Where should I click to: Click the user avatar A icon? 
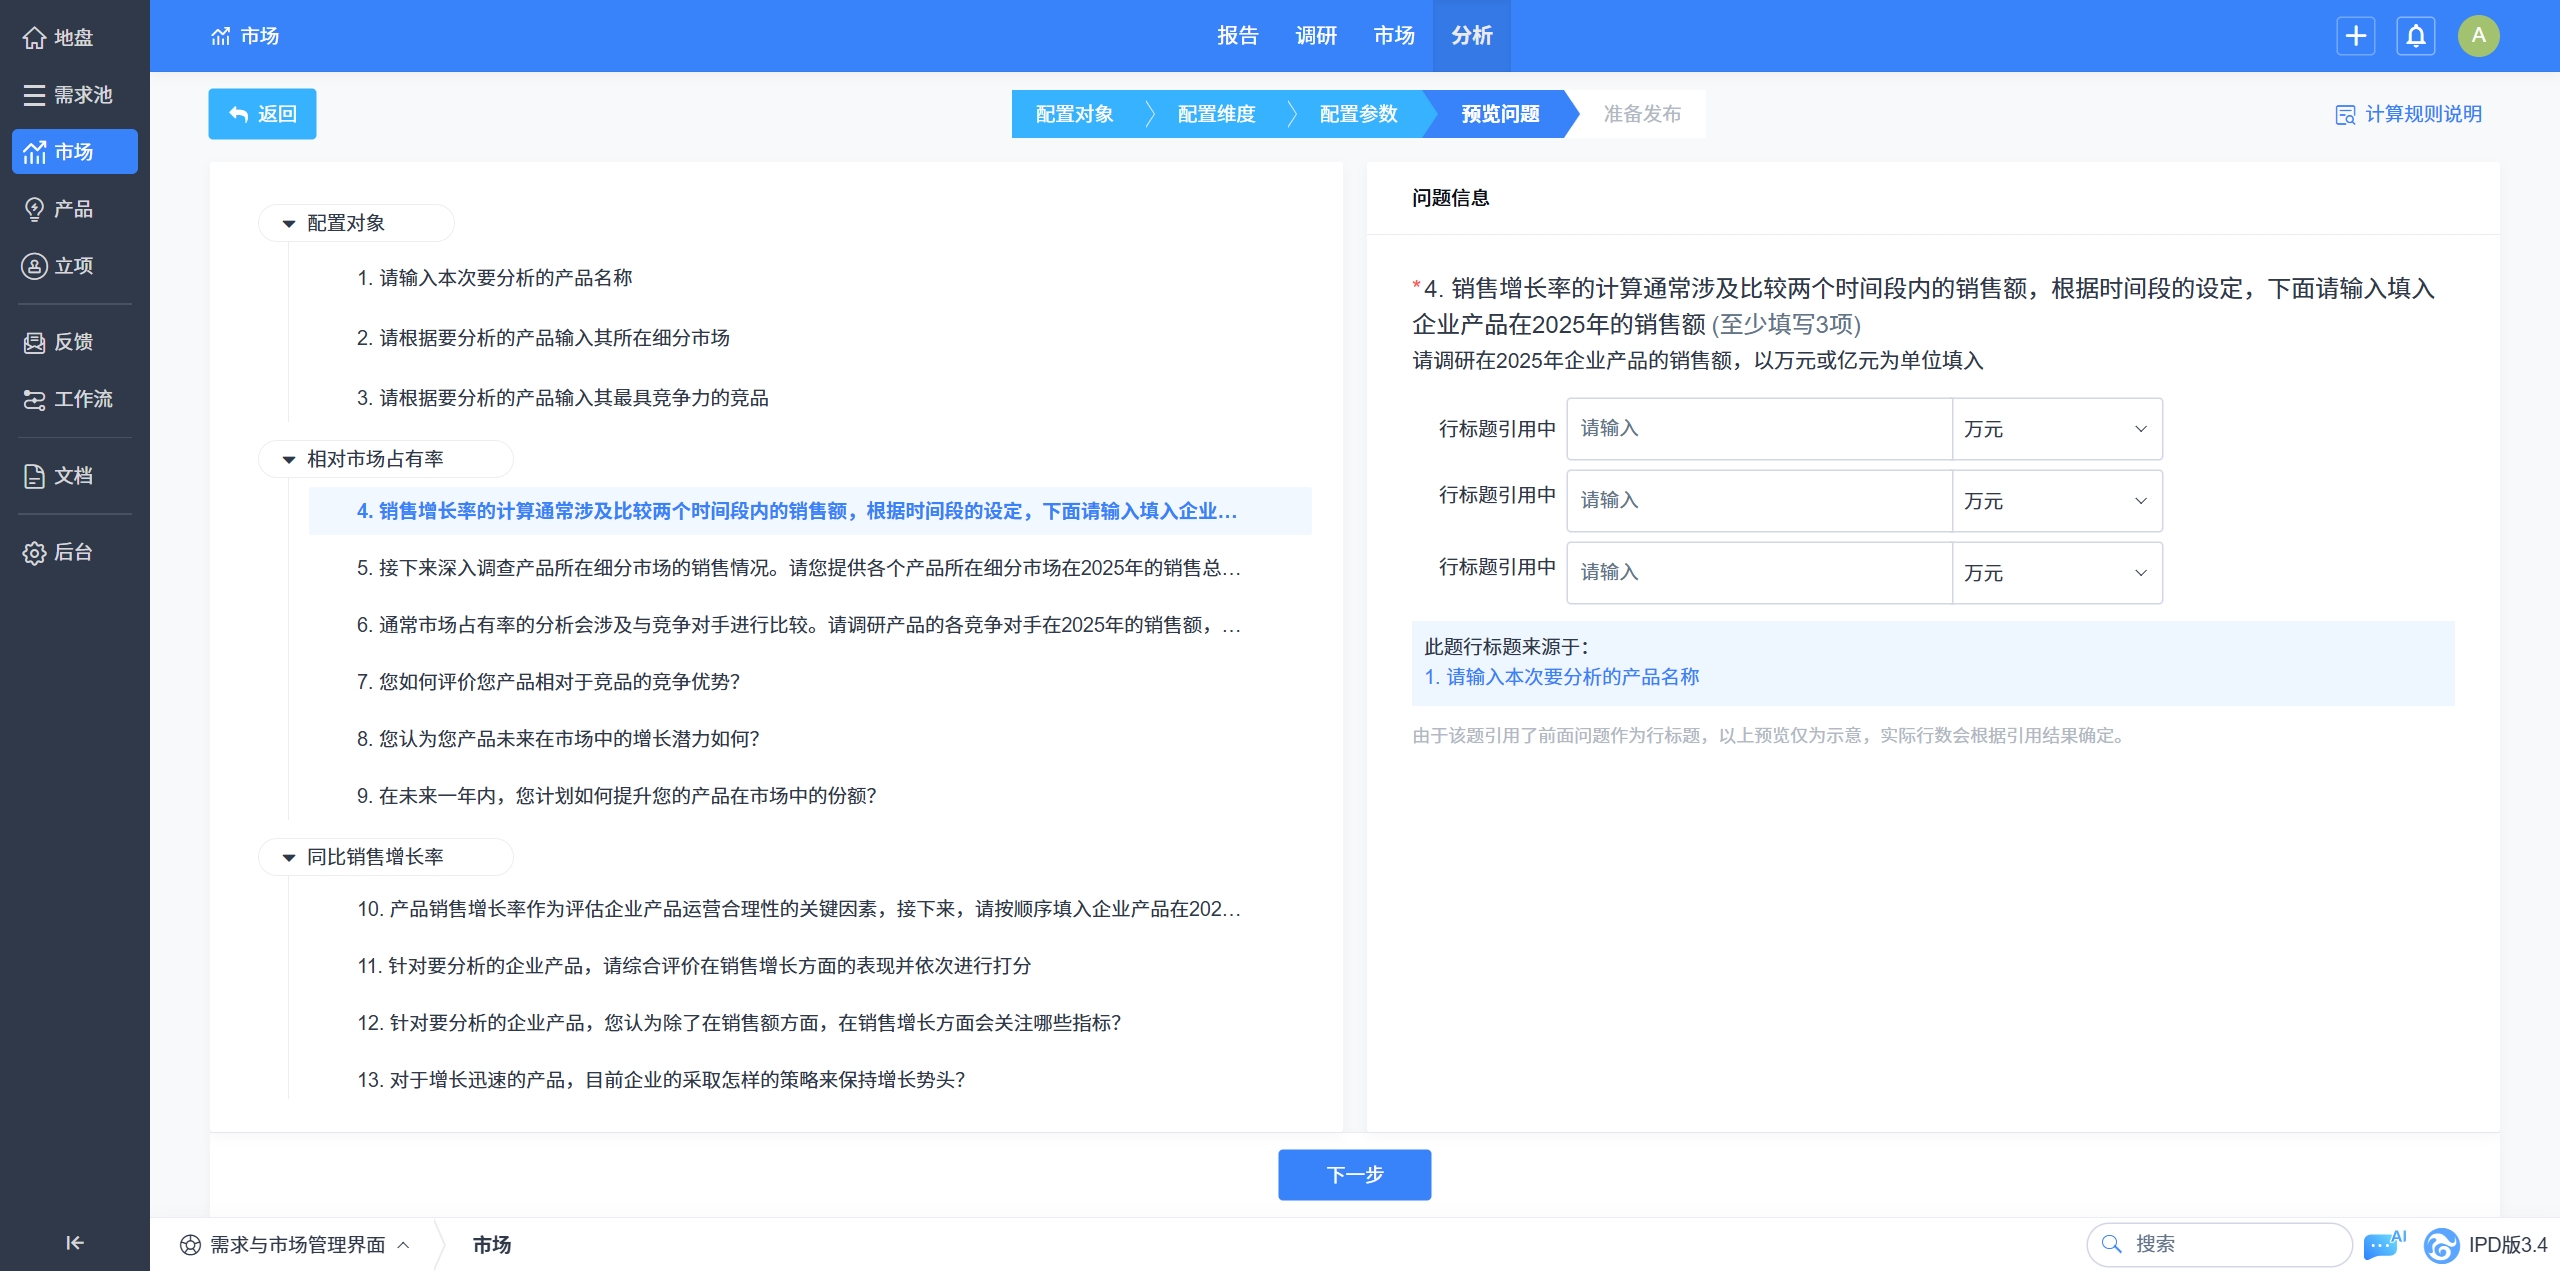point(2478,36)
